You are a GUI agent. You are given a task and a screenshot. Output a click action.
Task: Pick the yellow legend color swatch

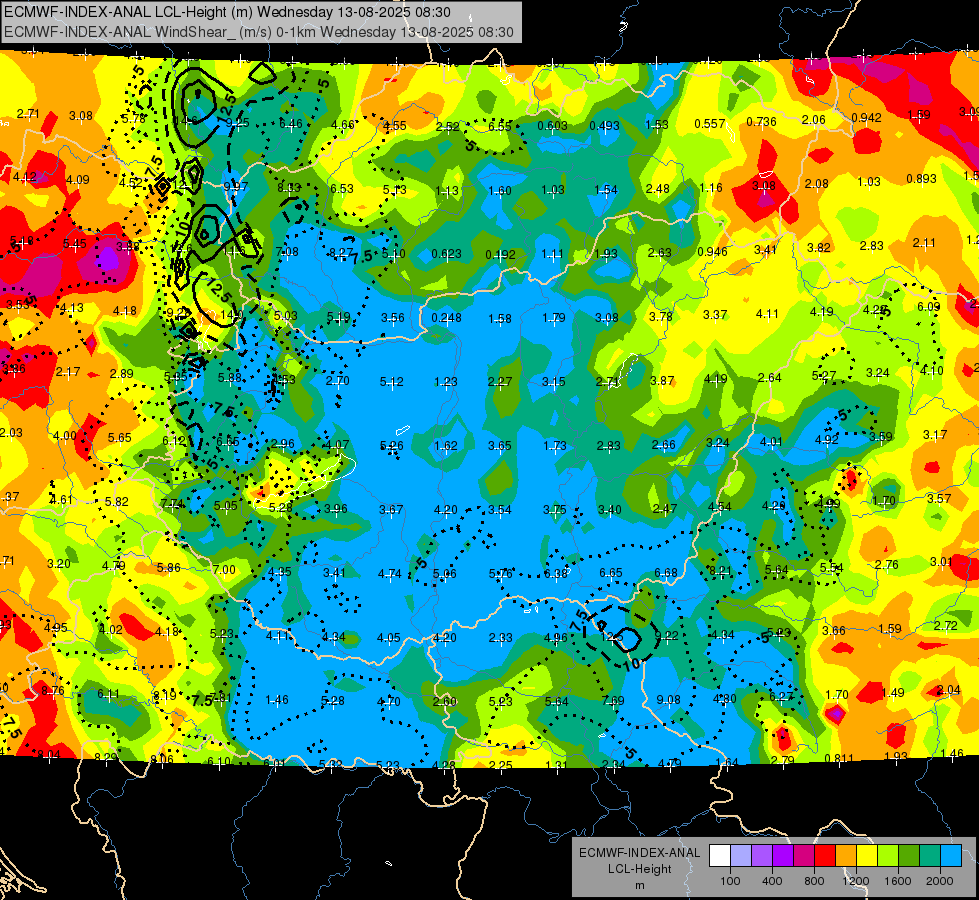(867, 856)
